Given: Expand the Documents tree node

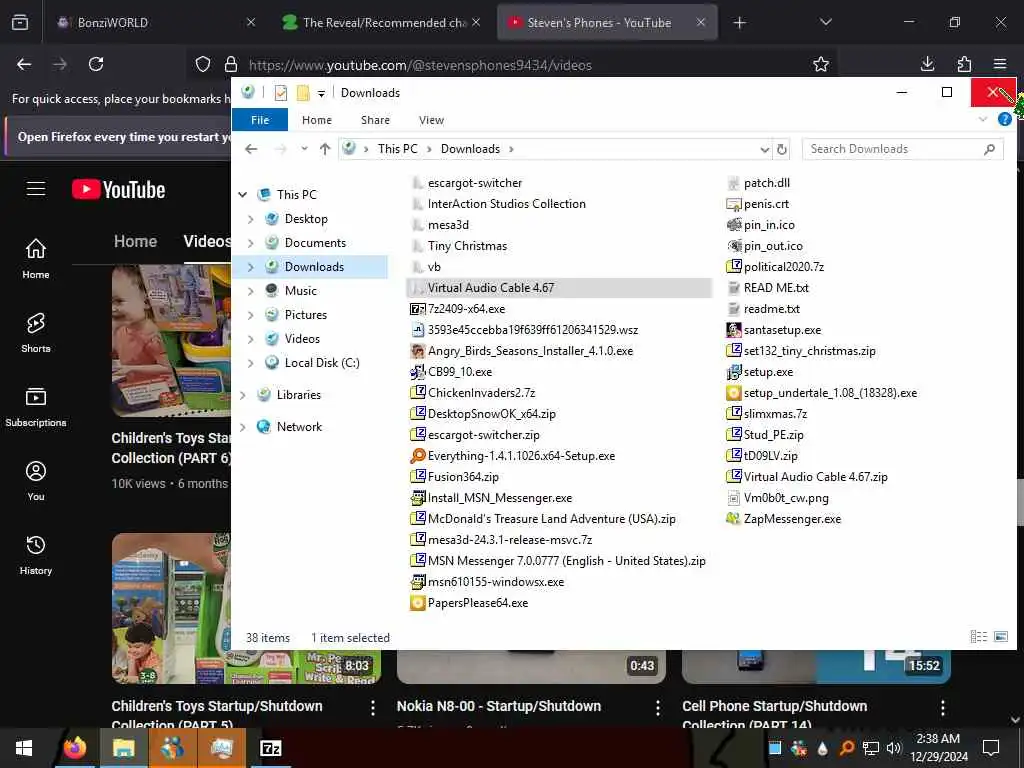Looking at the screenshot, I should tap(251, 243).
